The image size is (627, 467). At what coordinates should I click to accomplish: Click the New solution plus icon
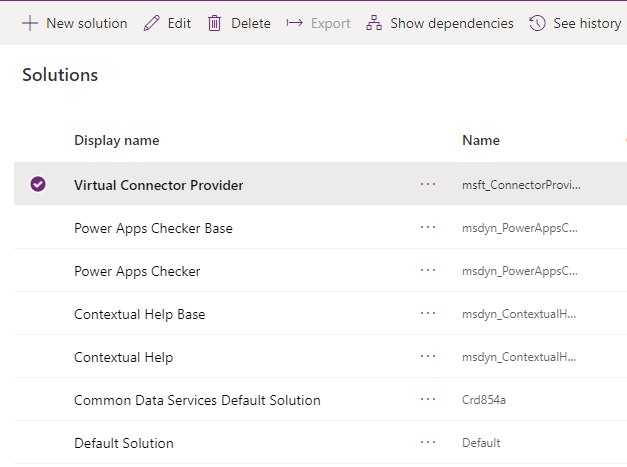[x=30, y=23]
